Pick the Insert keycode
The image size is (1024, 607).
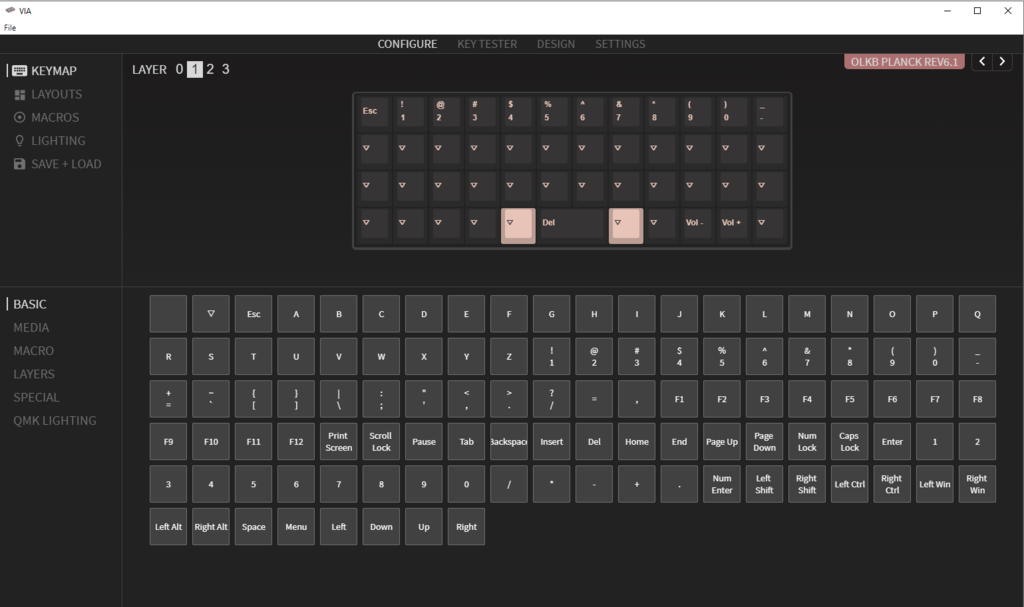551,442
